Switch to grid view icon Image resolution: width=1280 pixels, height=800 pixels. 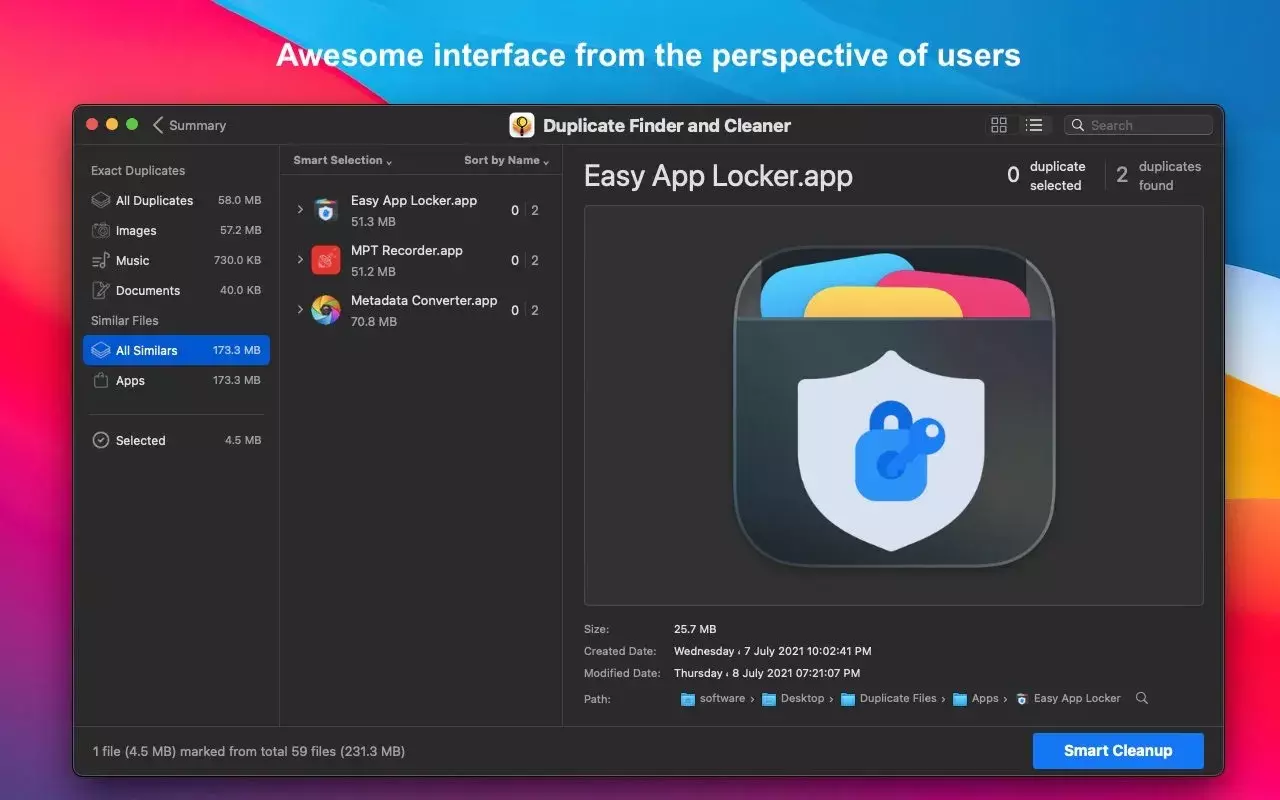(998, 125)
